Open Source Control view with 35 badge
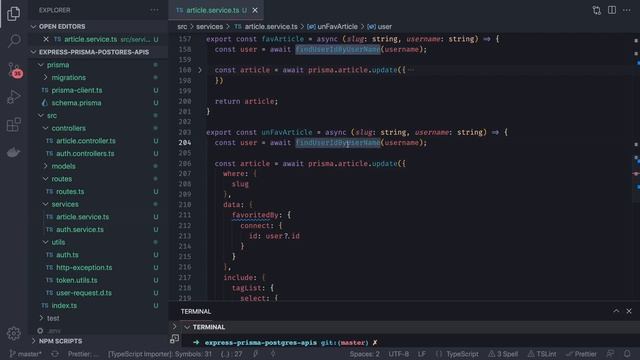640x360 pixels. [x=14, y=70]
